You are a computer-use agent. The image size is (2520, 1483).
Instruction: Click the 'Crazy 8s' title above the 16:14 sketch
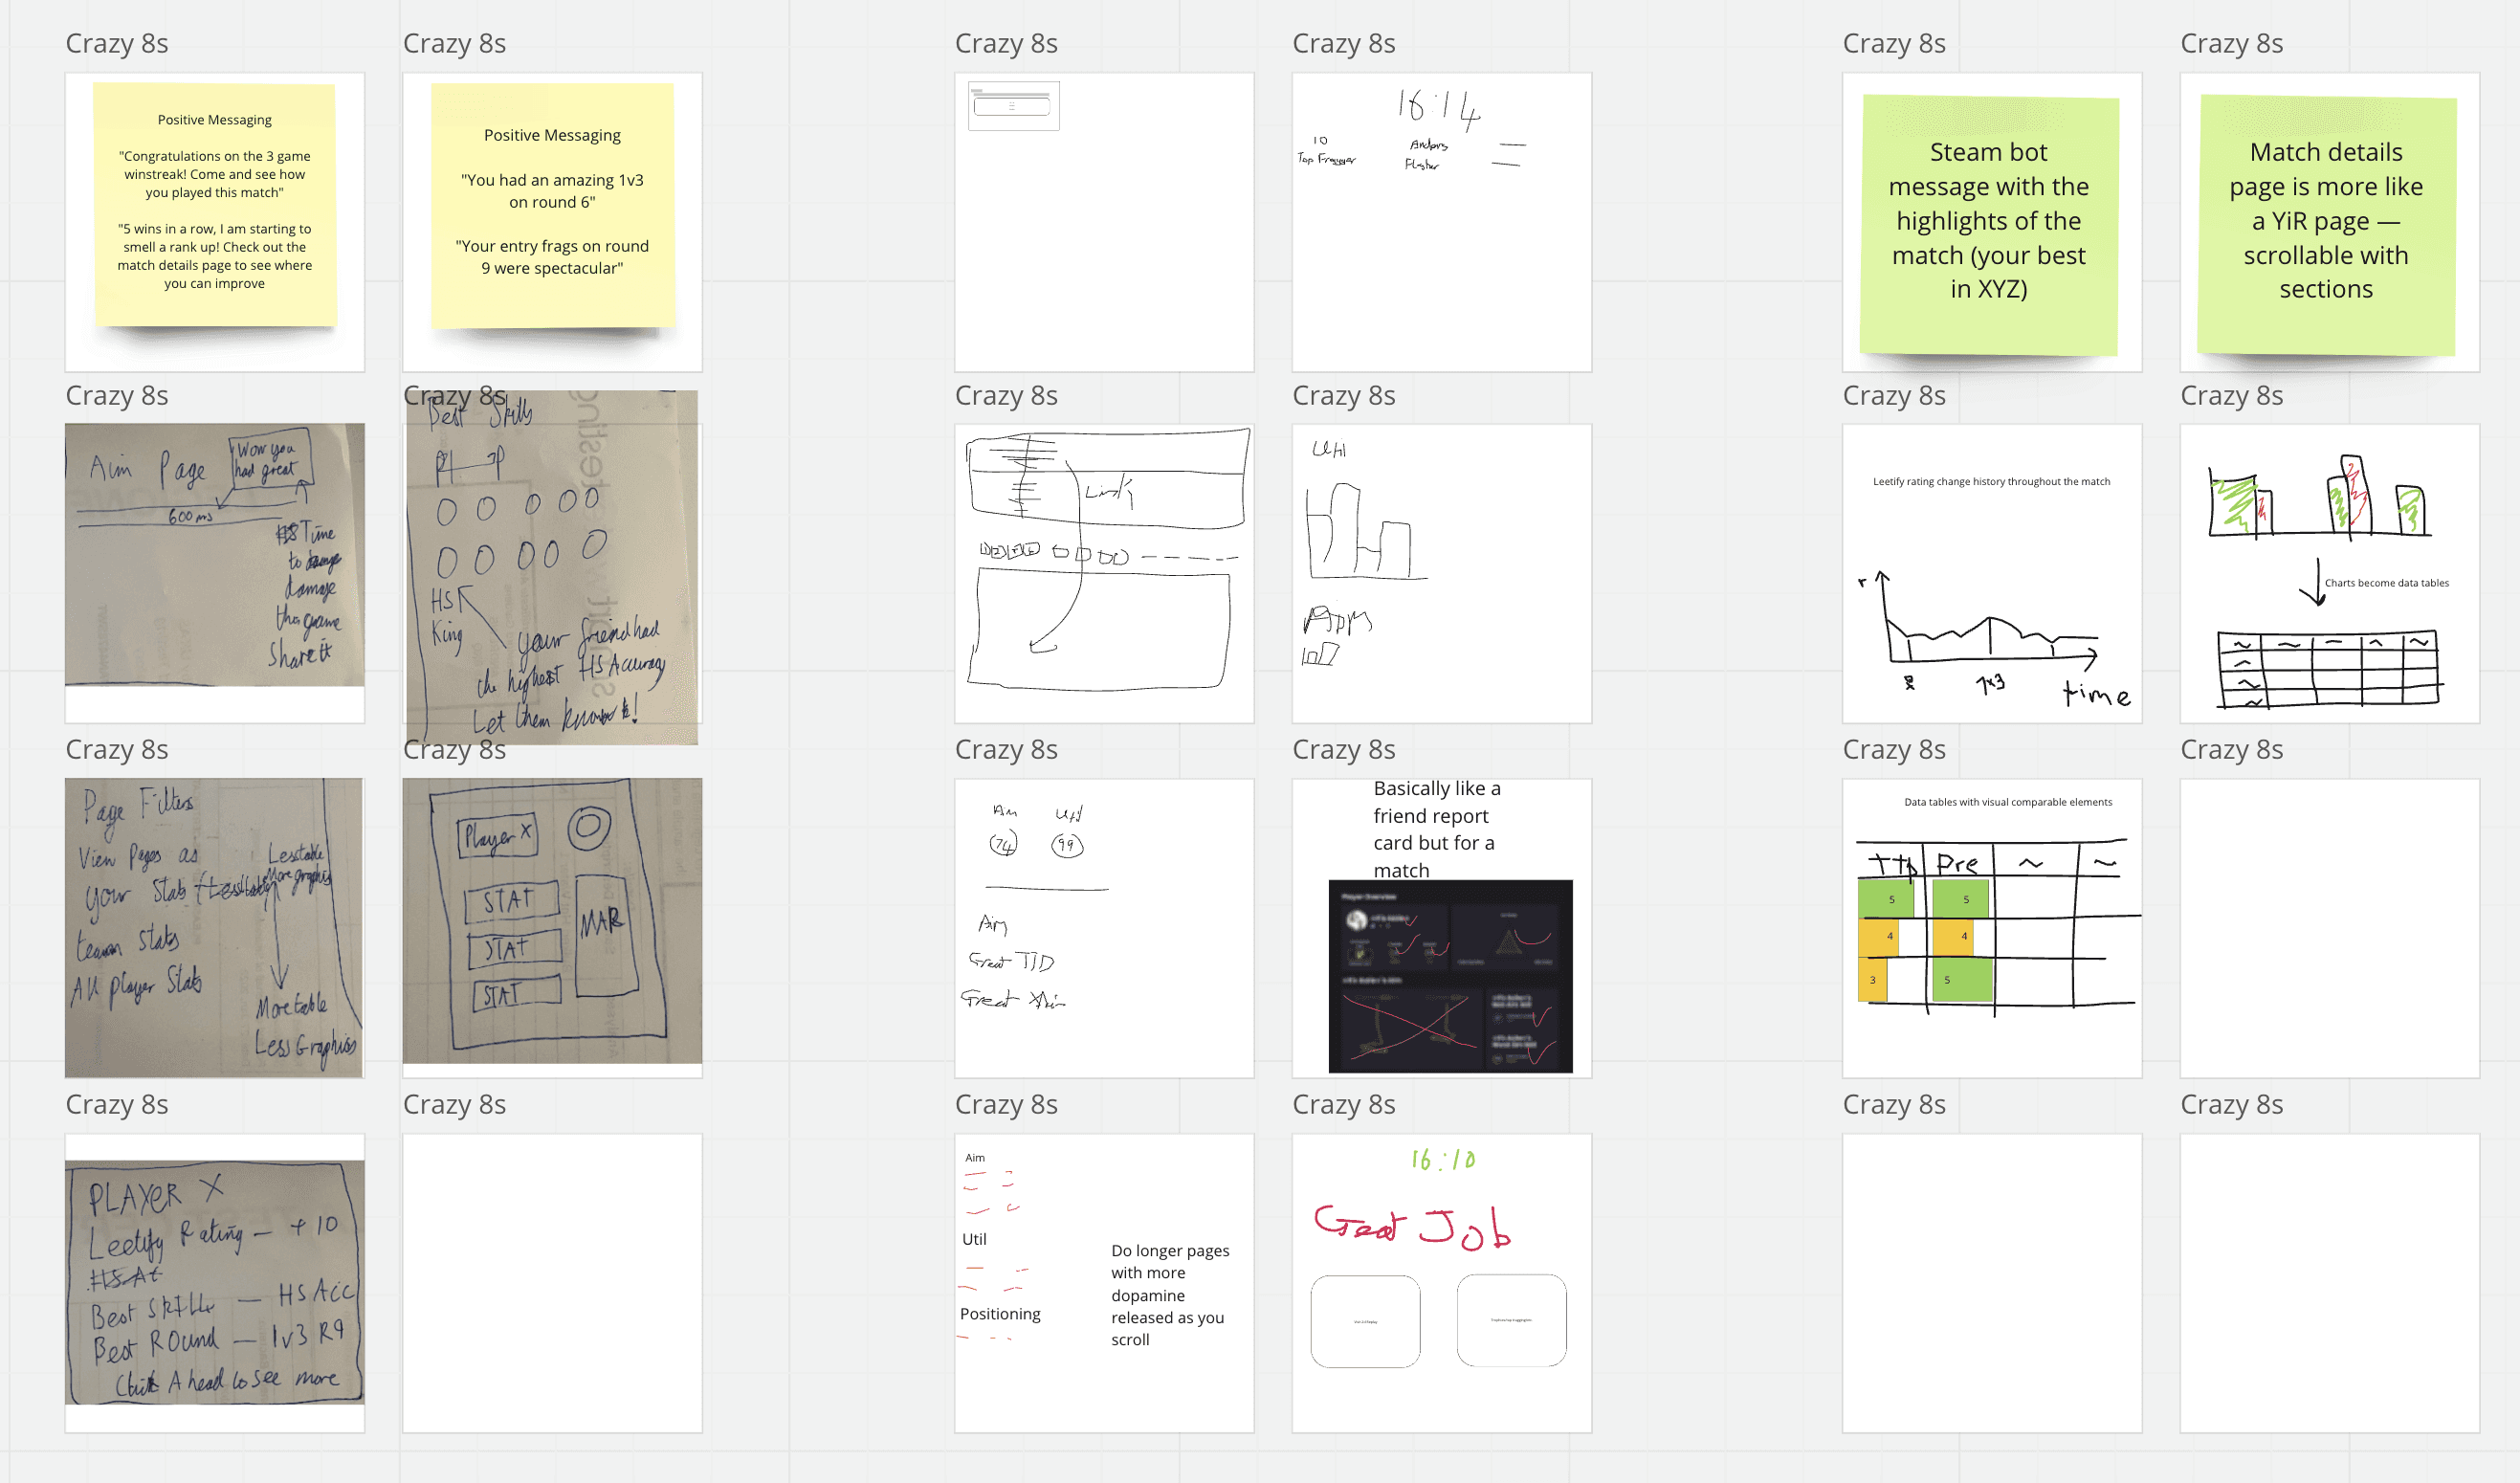coord(1343,44)
